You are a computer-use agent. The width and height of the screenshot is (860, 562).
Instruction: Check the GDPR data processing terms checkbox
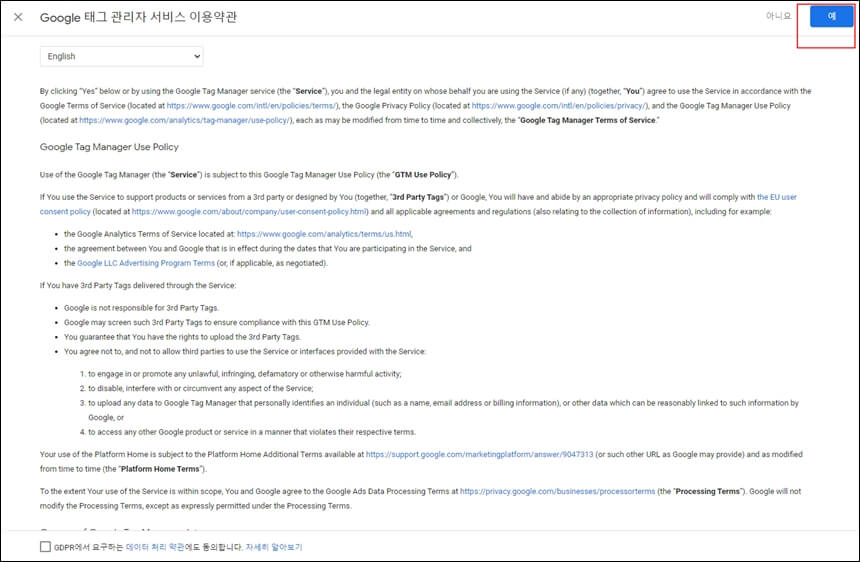point(46,547)
